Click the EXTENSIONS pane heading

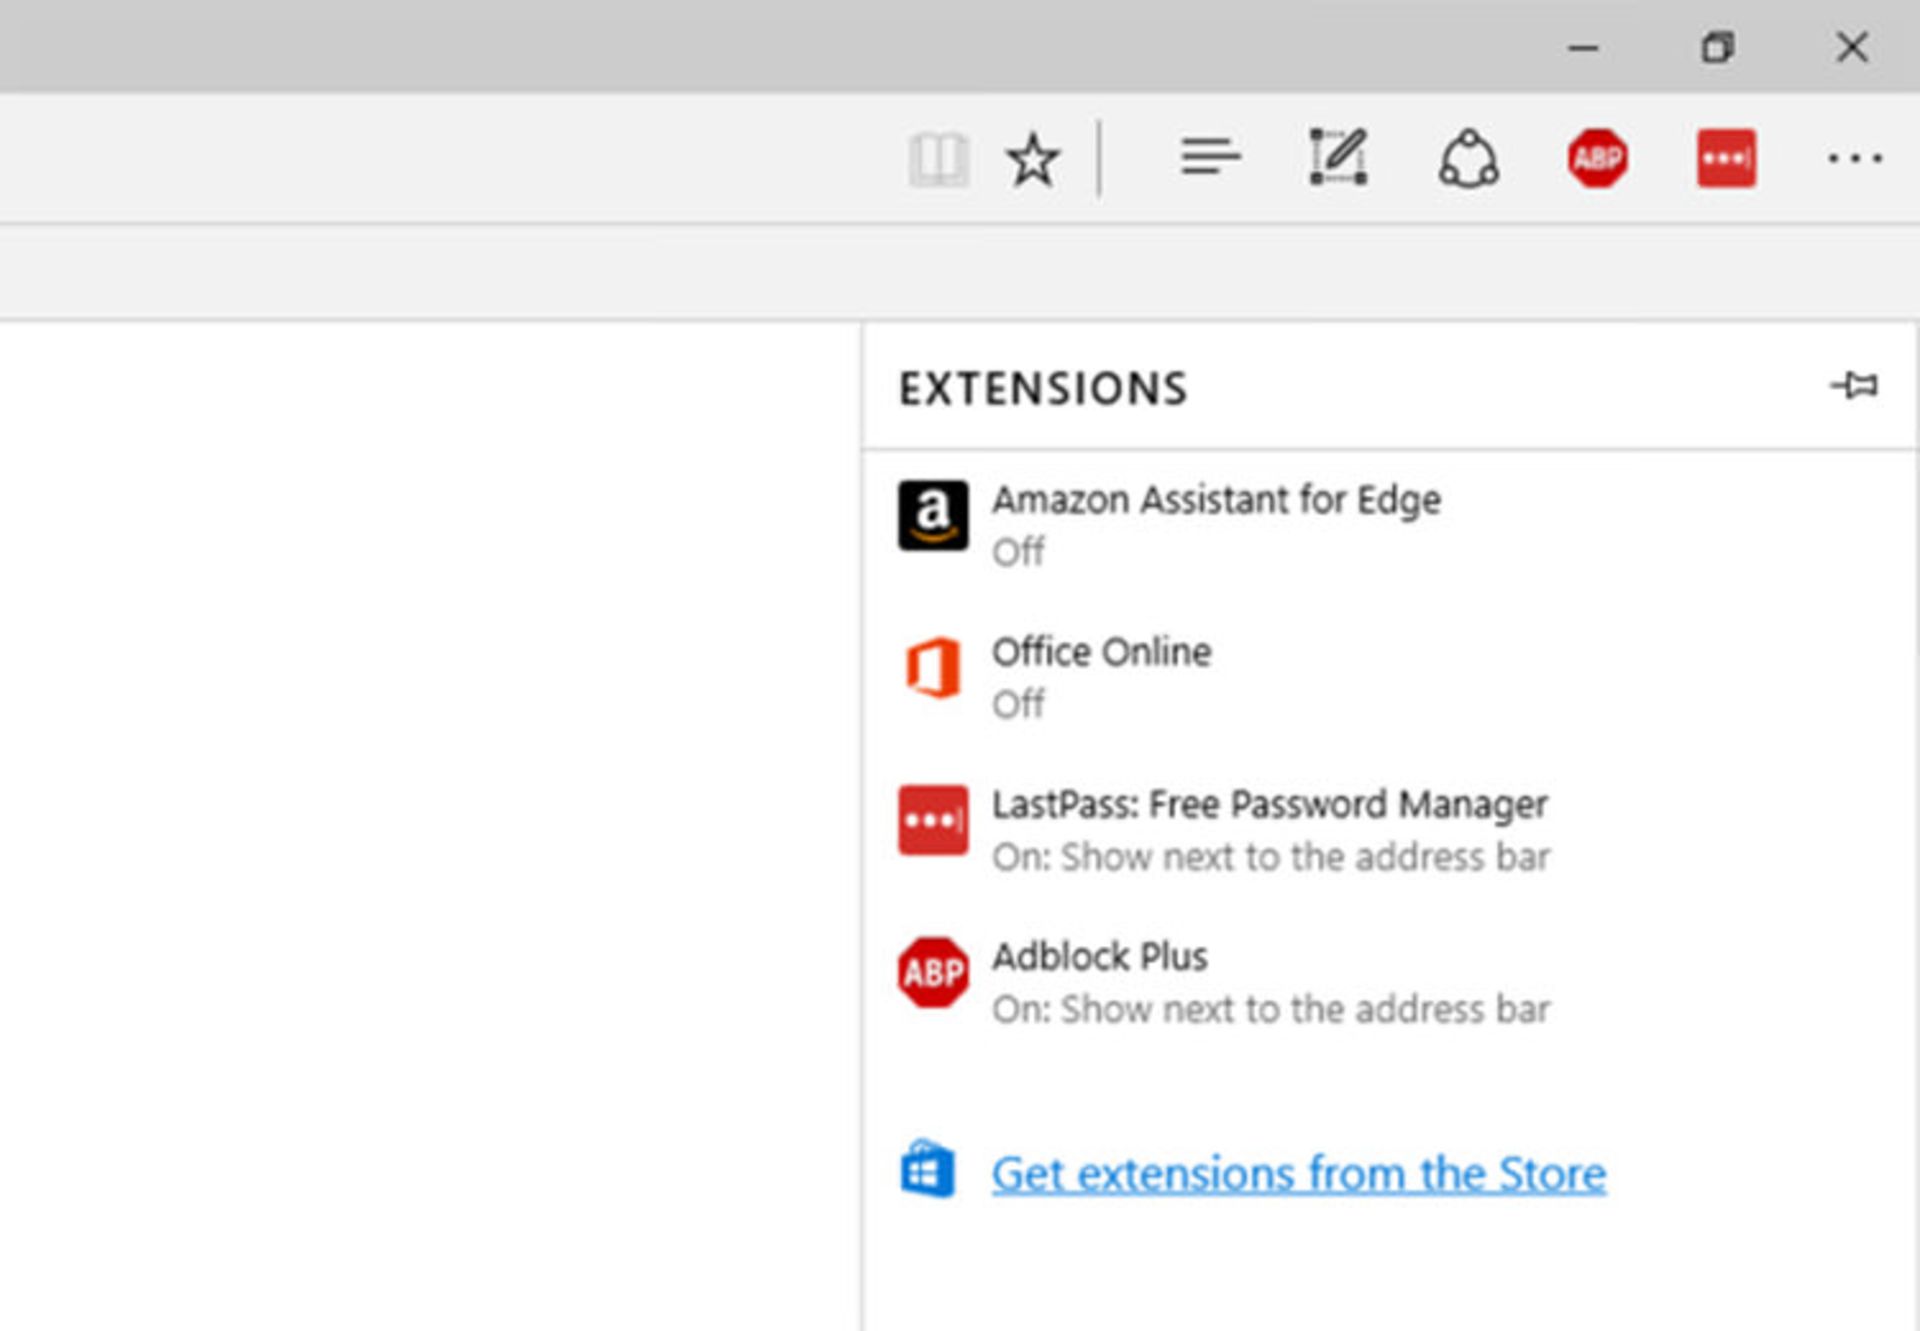coord(1043,389)
